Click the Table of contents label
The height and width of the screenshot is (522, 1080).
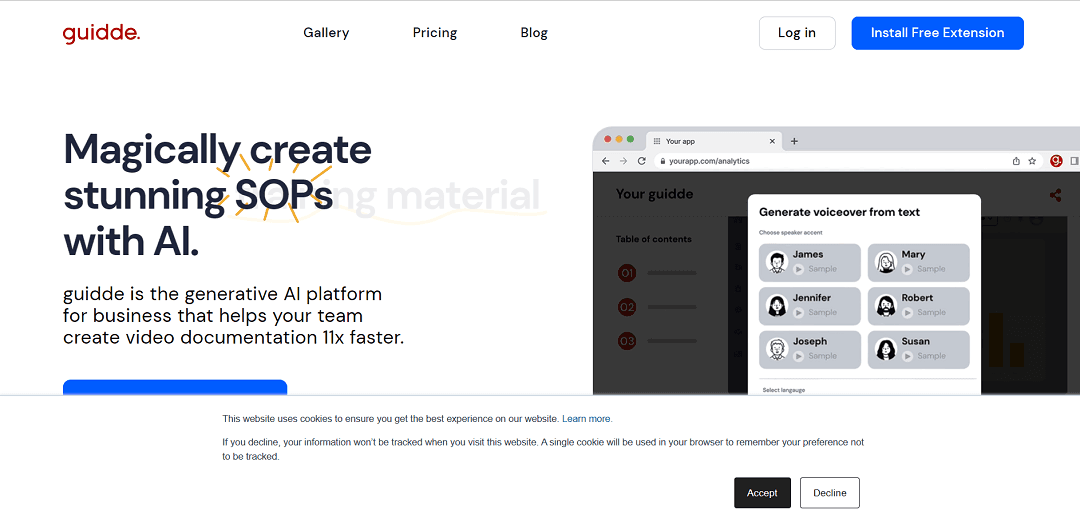pos(654,239)
